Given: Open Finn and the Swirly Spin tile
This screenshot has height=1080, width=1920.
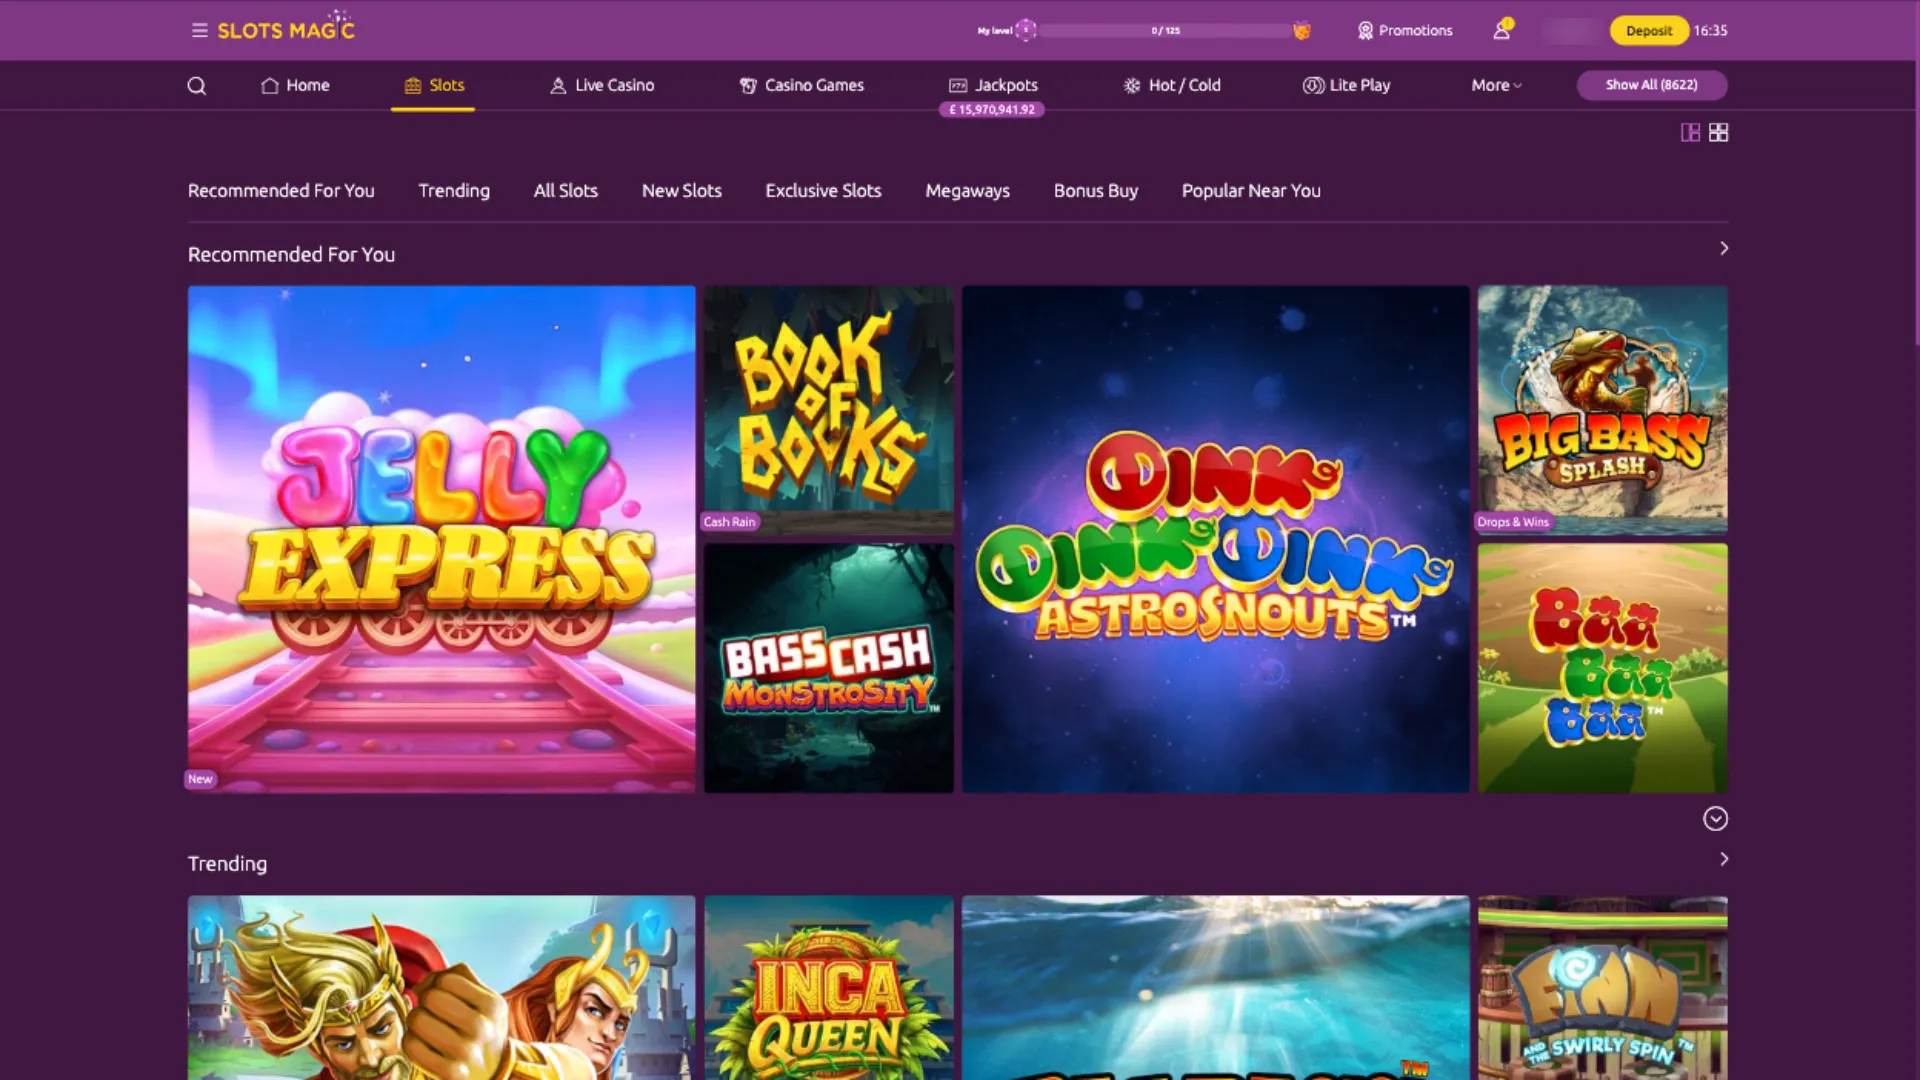Looking at the screenshot, I should click(1602, 988).
